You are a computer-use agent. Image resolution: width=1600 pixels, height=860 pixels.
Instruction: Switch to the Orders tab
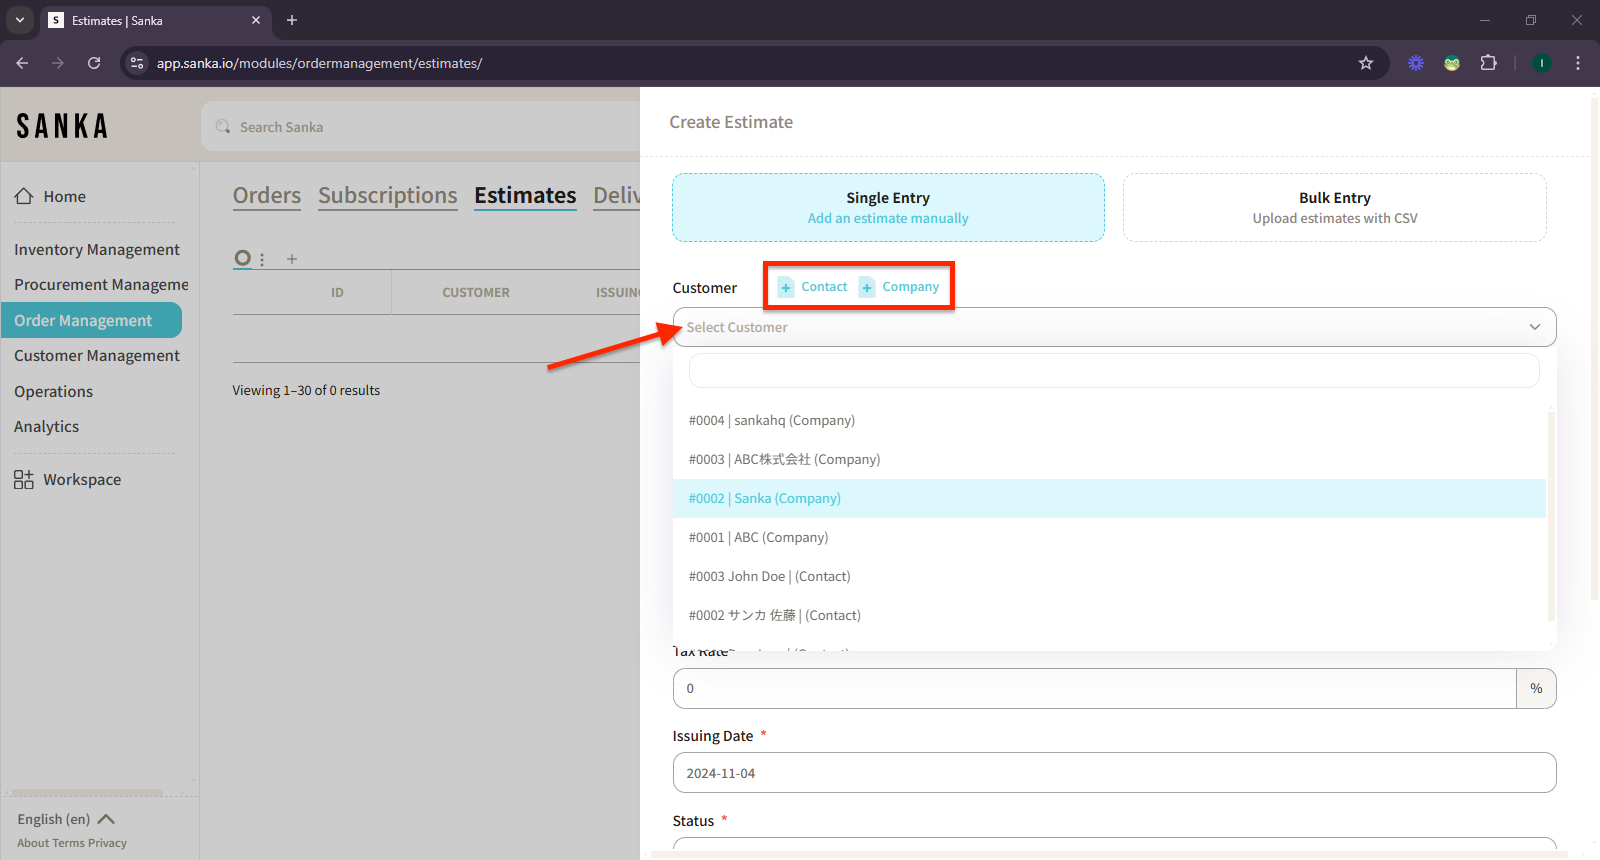[x=267, y=196]
